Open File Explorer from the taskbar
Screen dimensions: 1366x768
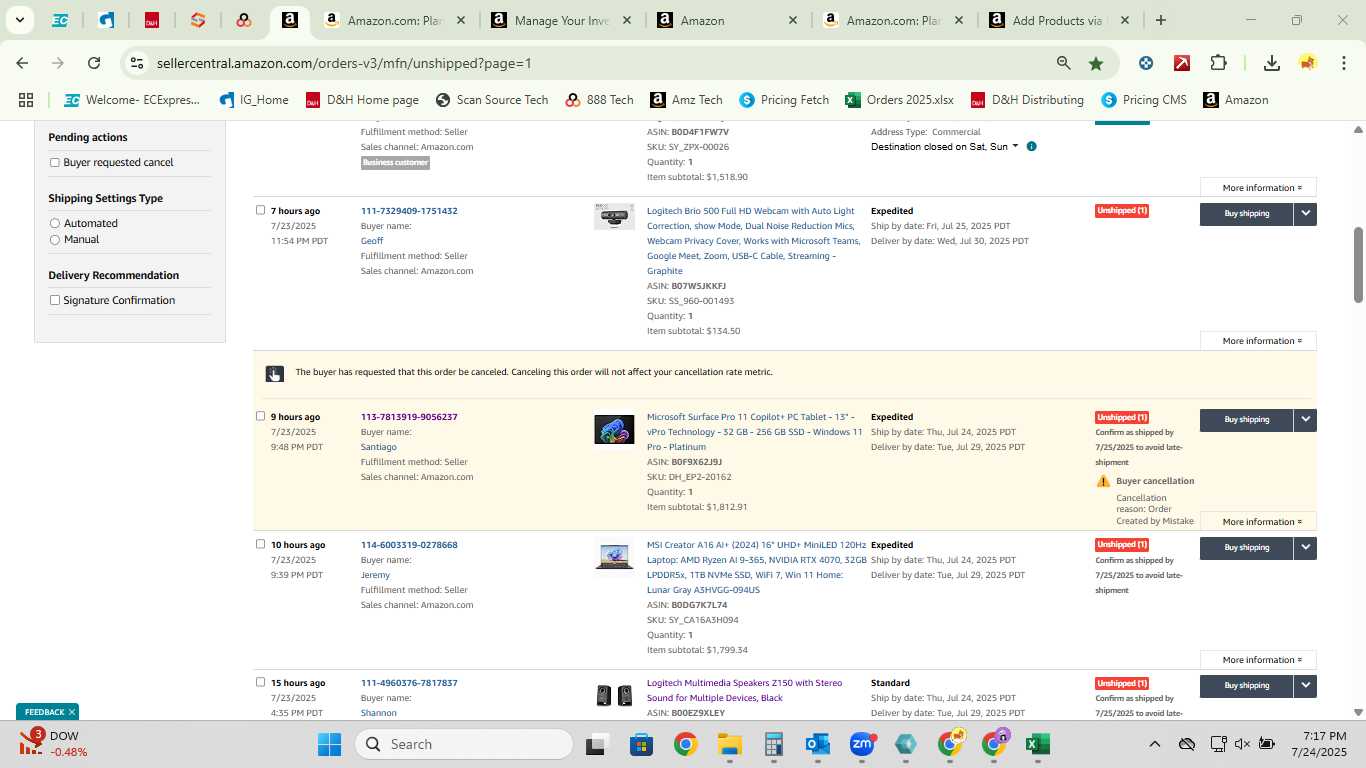click(x=729, y=744)
